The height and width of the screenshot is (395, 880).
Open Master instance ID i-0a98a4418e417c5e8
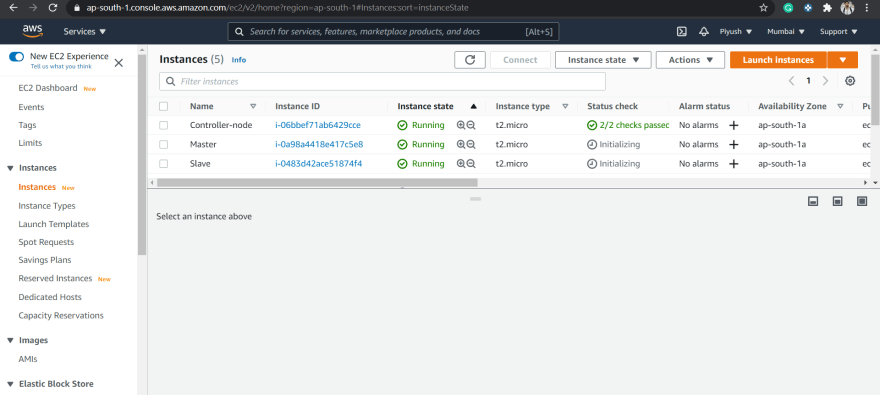pos(319,144)
